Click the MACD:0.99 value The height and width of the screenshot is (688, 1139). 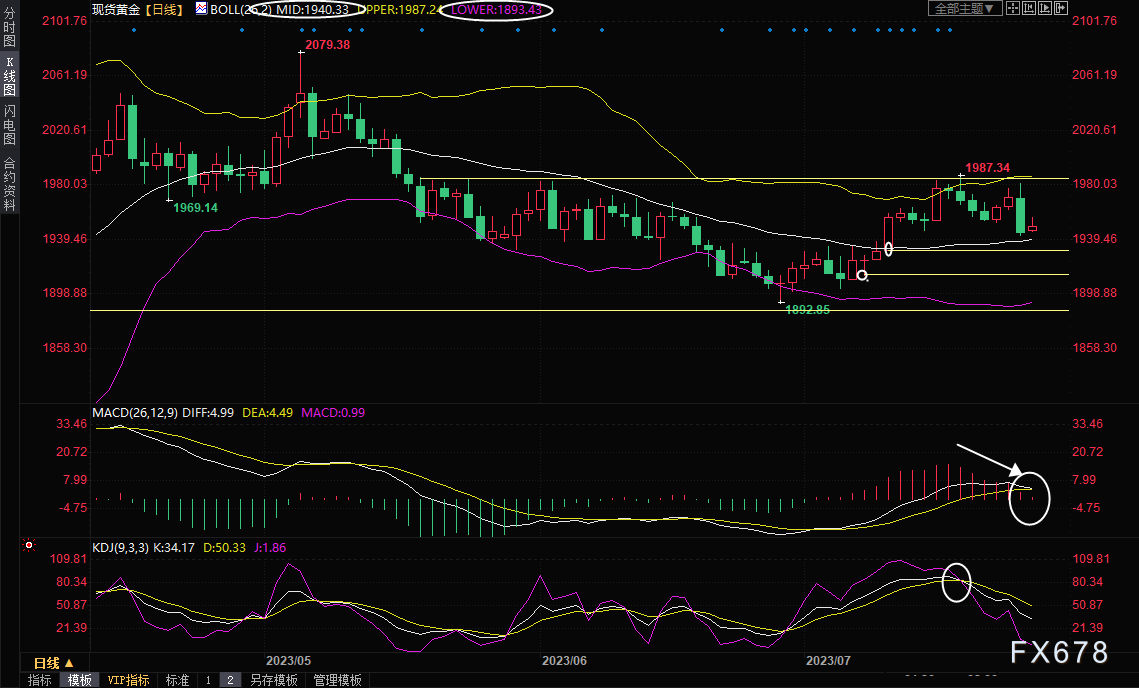333,413
